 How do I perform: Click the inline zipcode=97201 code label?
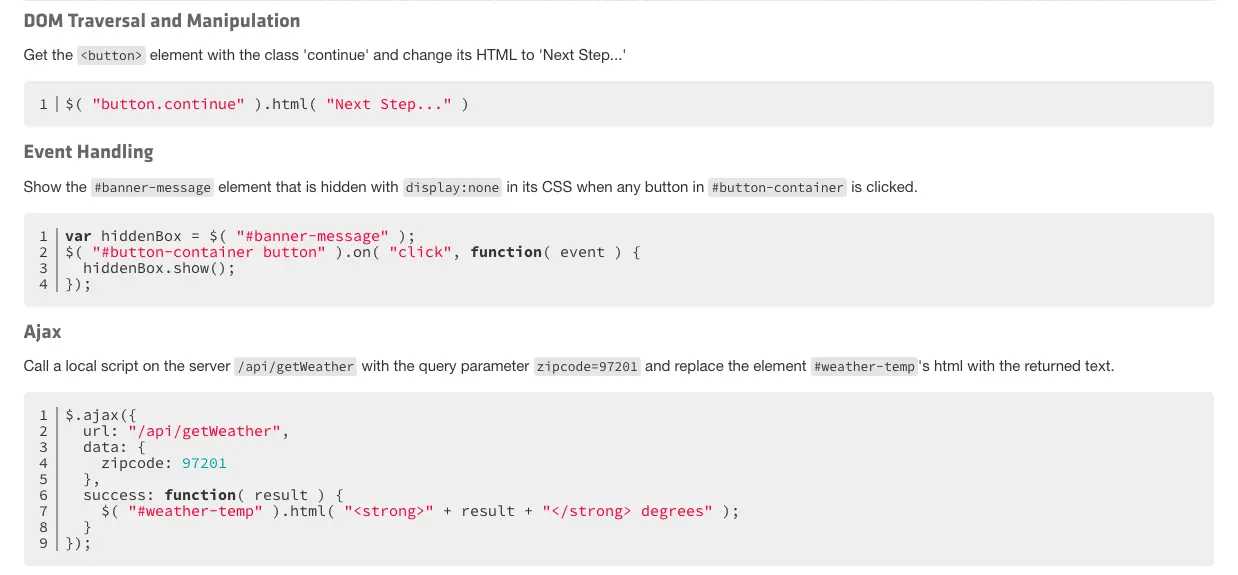pyautogui.click(x=587, y=367)
